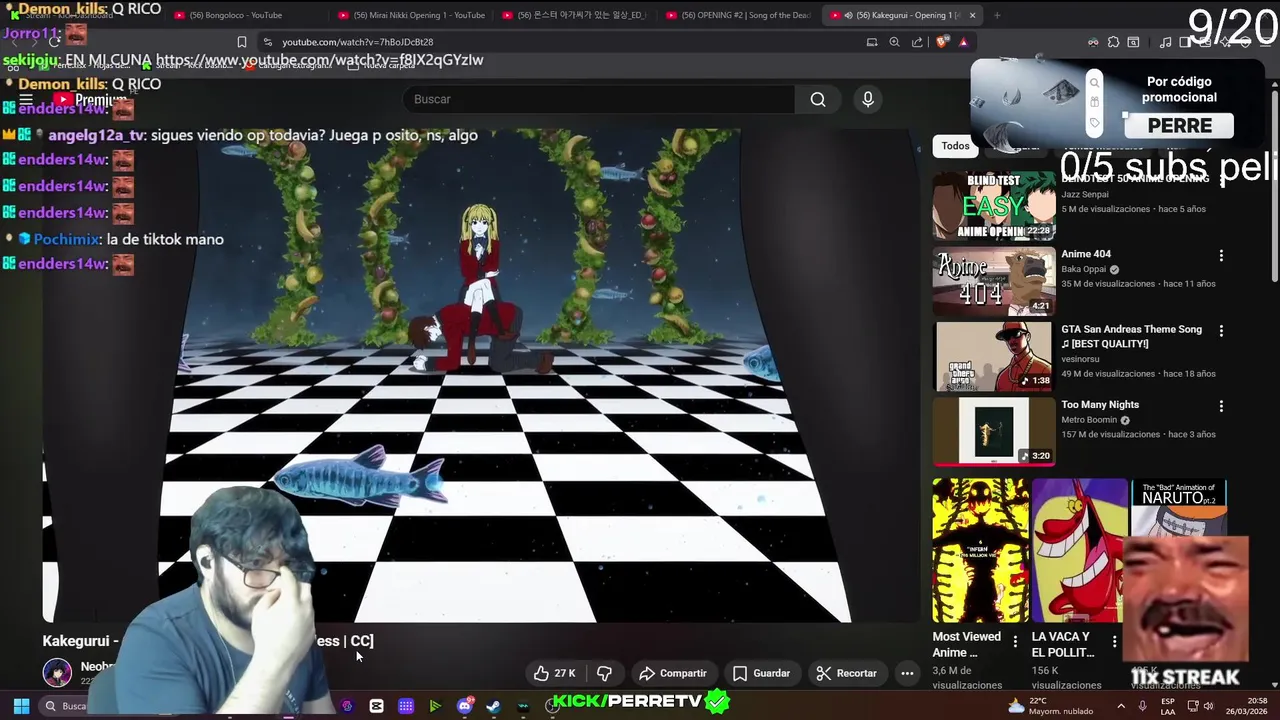Open Steam from the taskbar
1280x720 pixels.
point(493,706)
